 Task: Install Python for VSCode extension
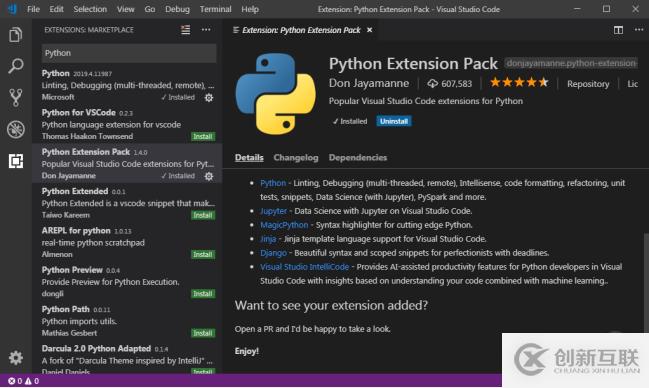point(203,137)
